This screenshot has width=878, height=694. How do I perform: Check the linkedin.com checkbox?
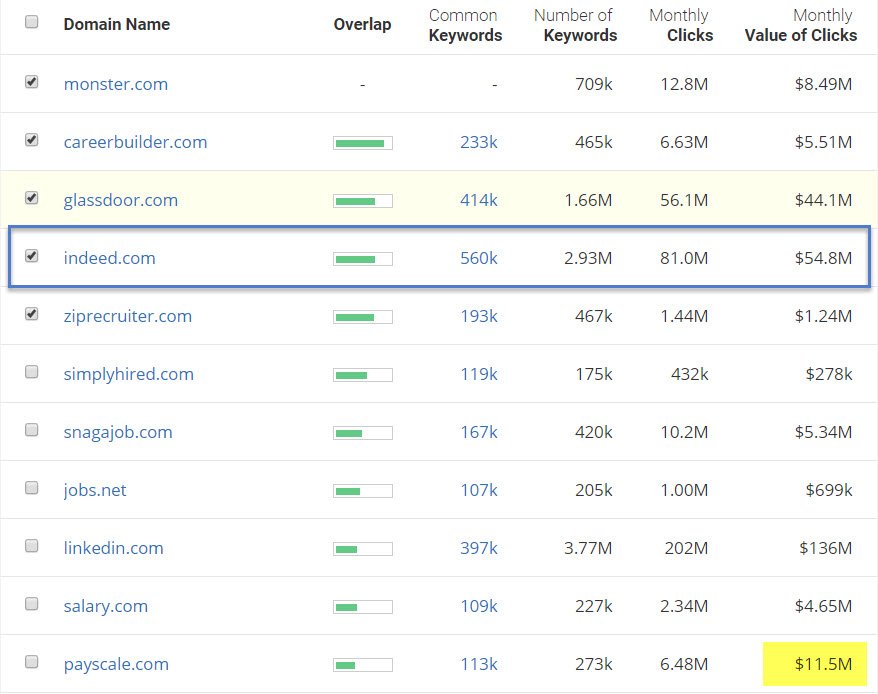(x=32, y=546)
